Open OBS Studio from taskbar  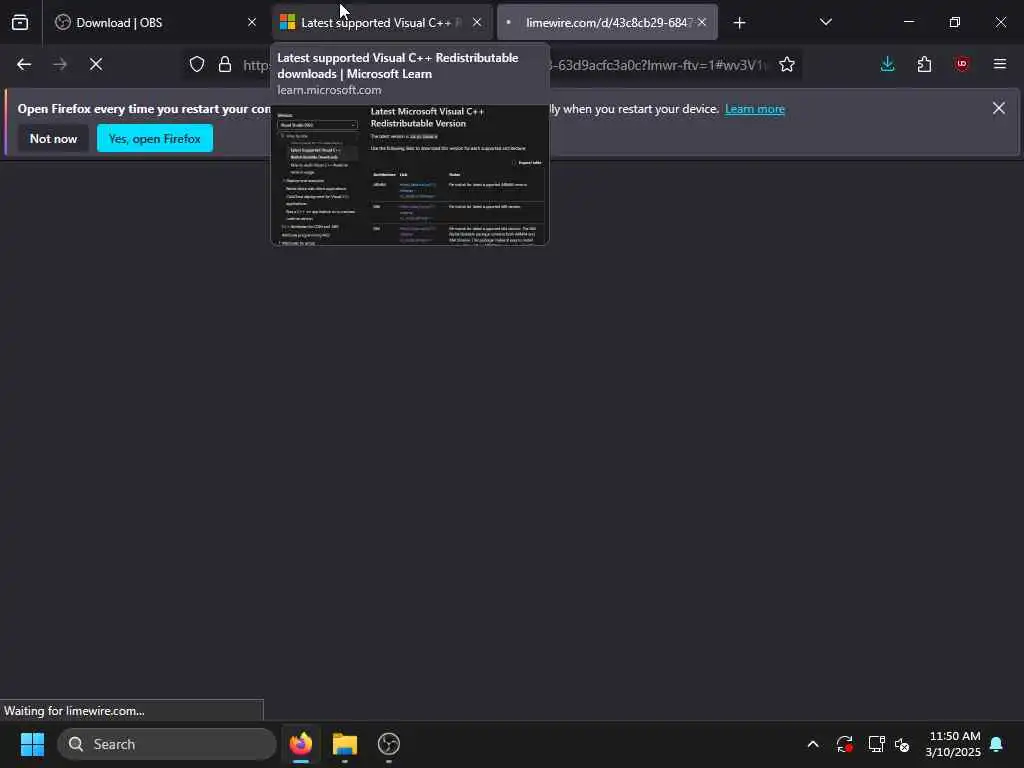[389, 744]
